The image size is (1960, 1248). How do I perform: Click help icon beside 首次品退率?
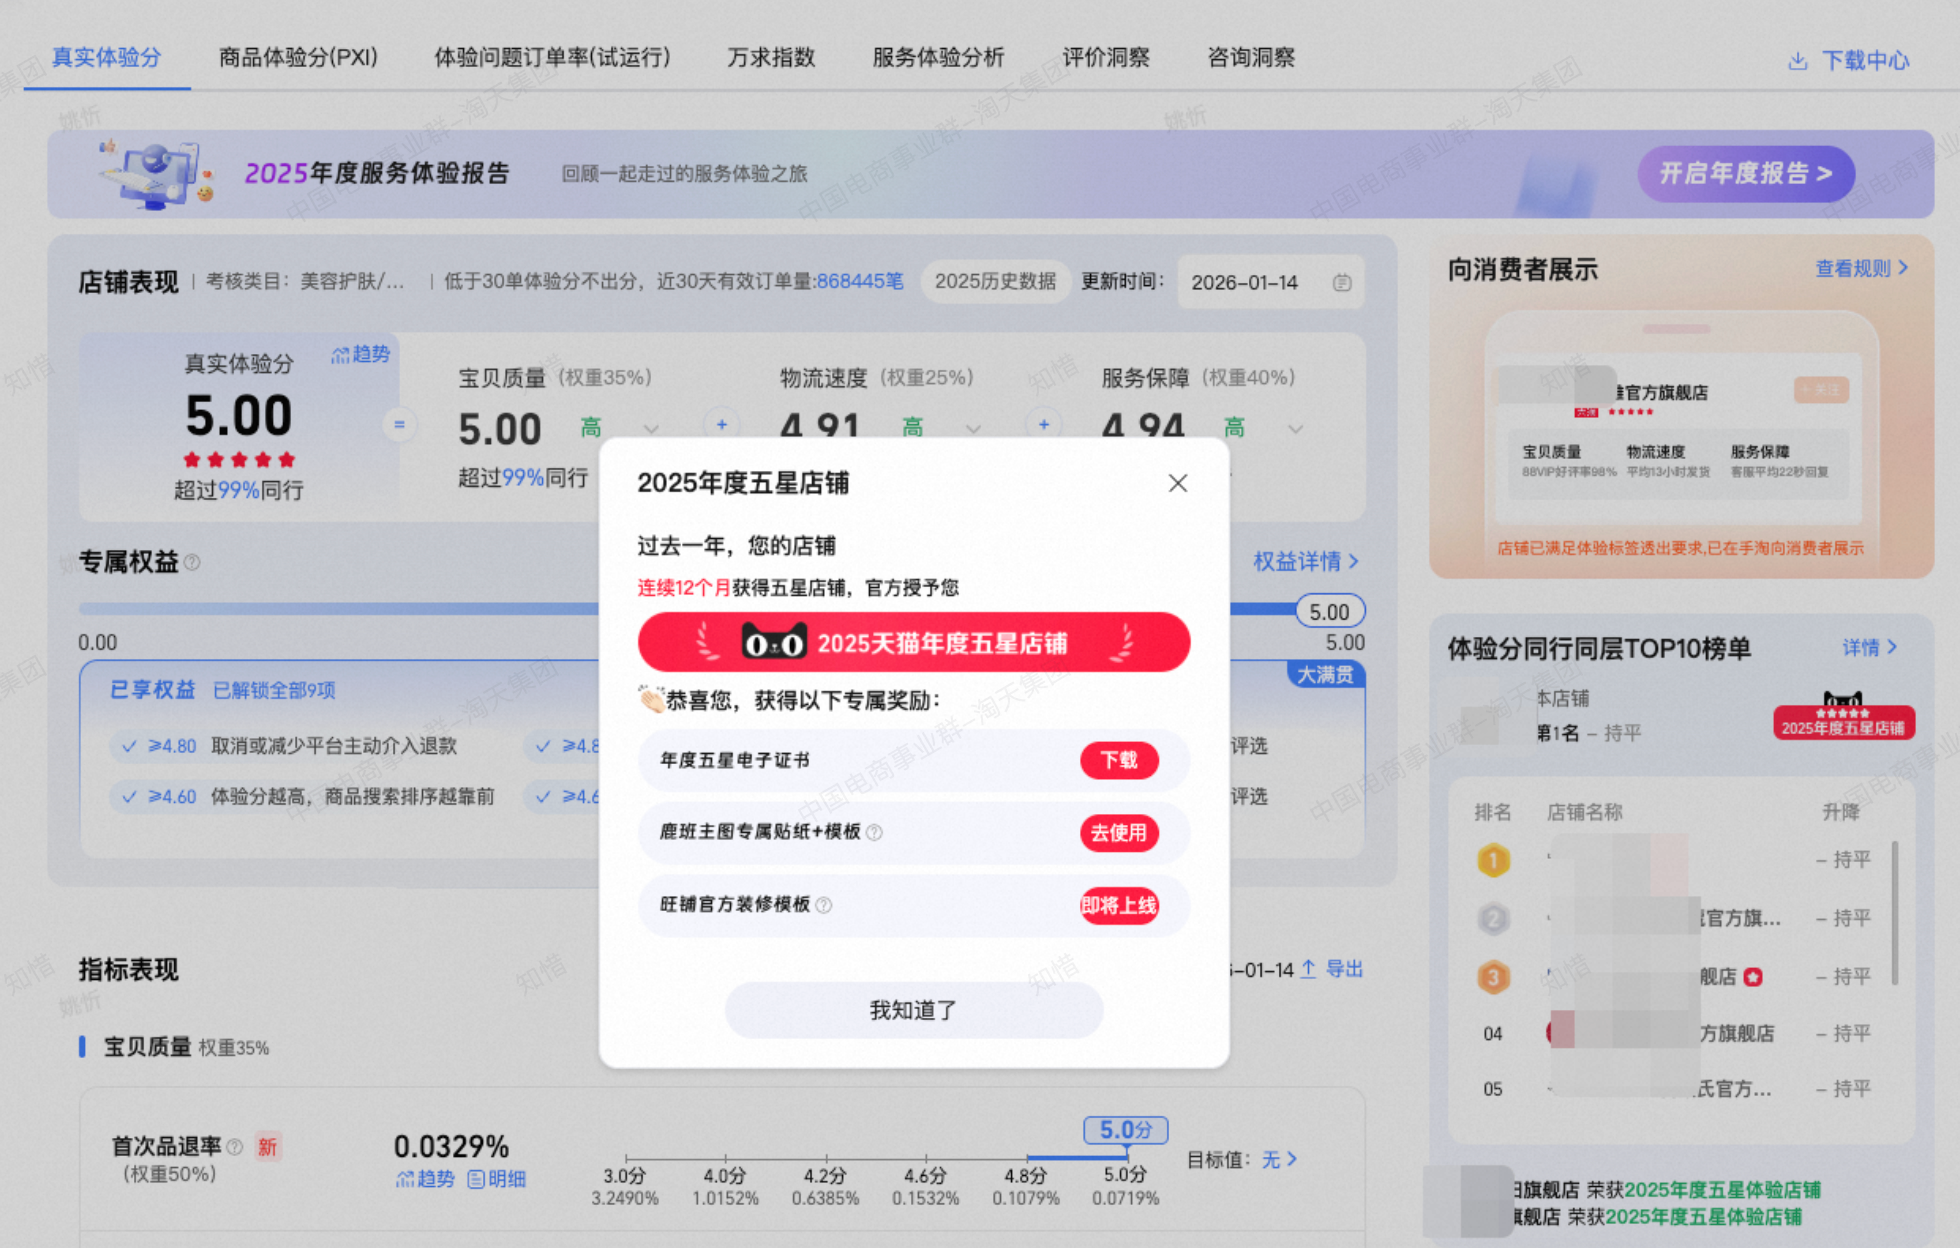pyautogui.click(x=235, y=1146)
